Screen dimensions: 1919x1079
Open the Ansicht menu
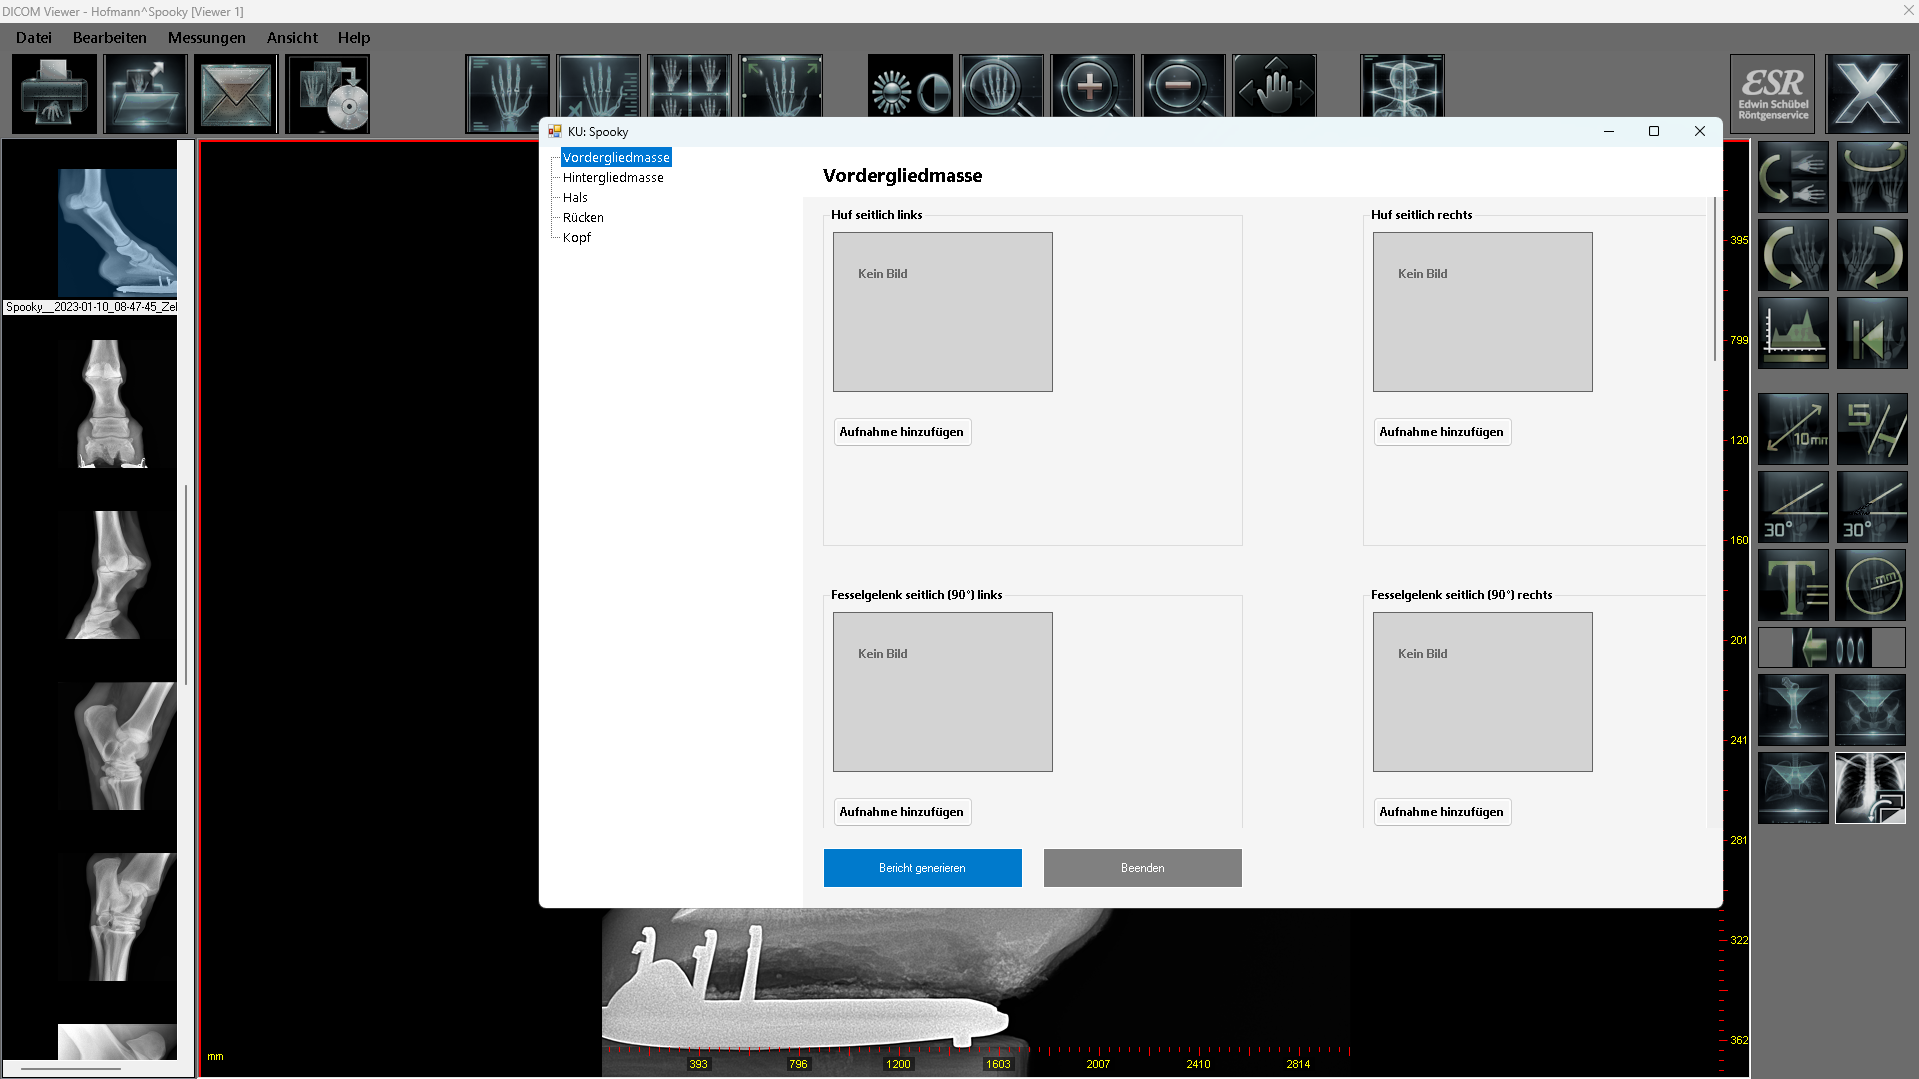tap(292, 37)
